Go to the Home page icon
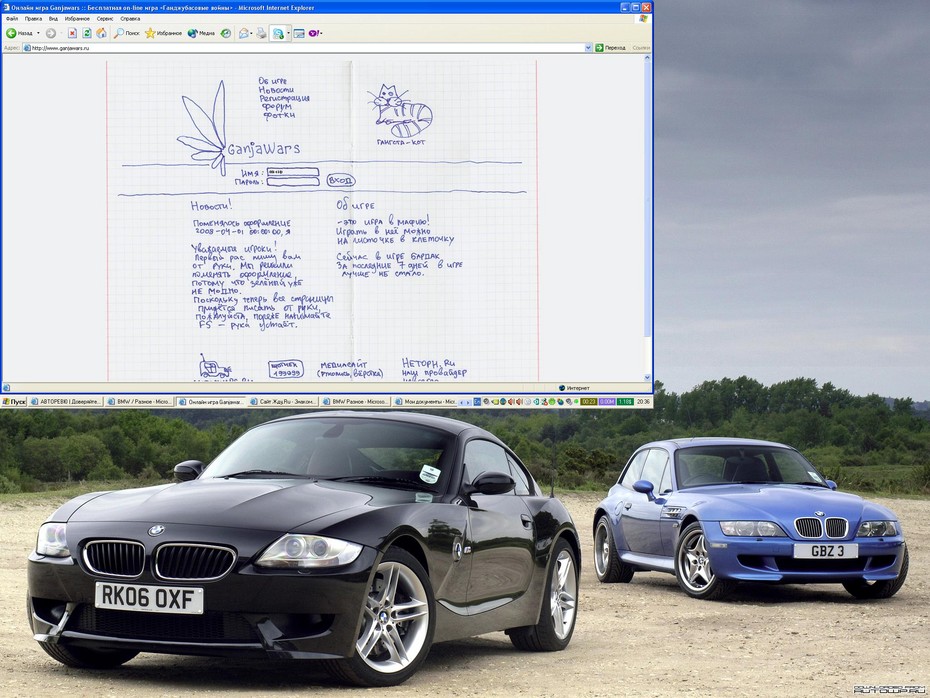 [101, 33]
